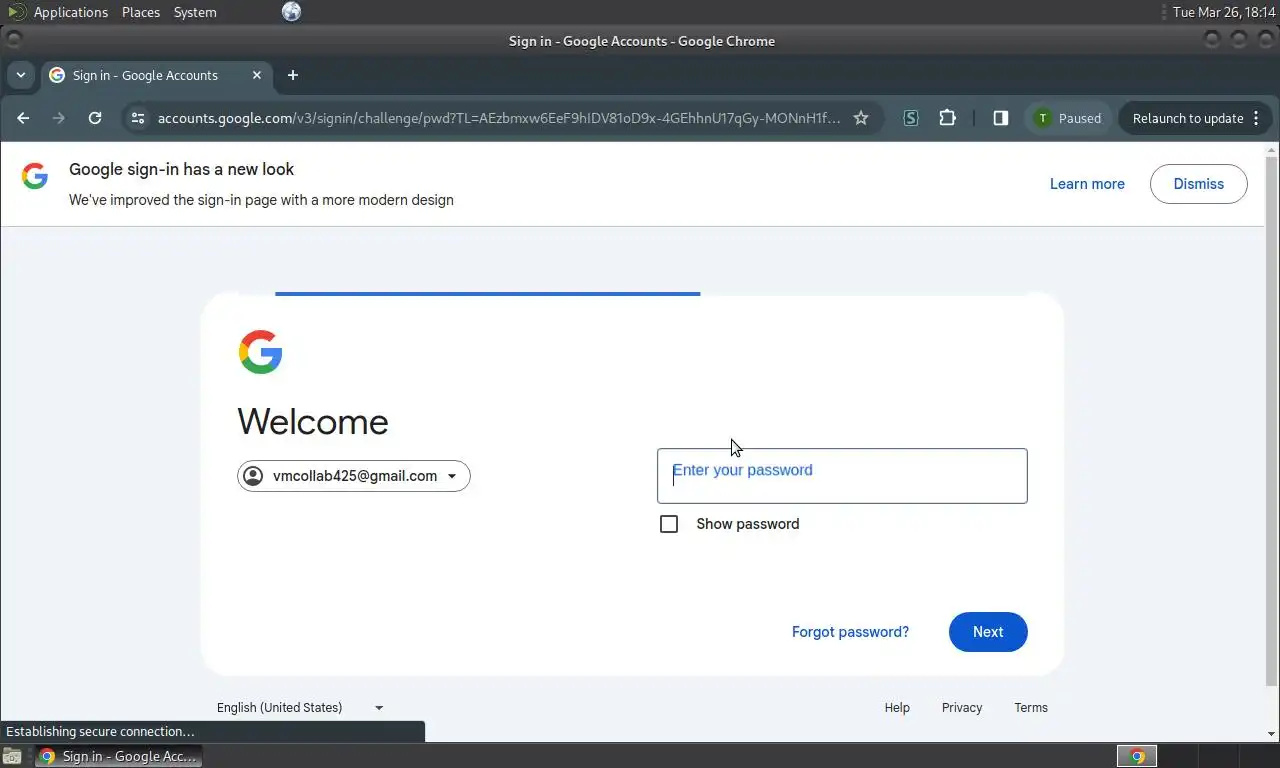Click the Forgot password? link
Viewport: 1280px width, 768px height.
point(850,632)
